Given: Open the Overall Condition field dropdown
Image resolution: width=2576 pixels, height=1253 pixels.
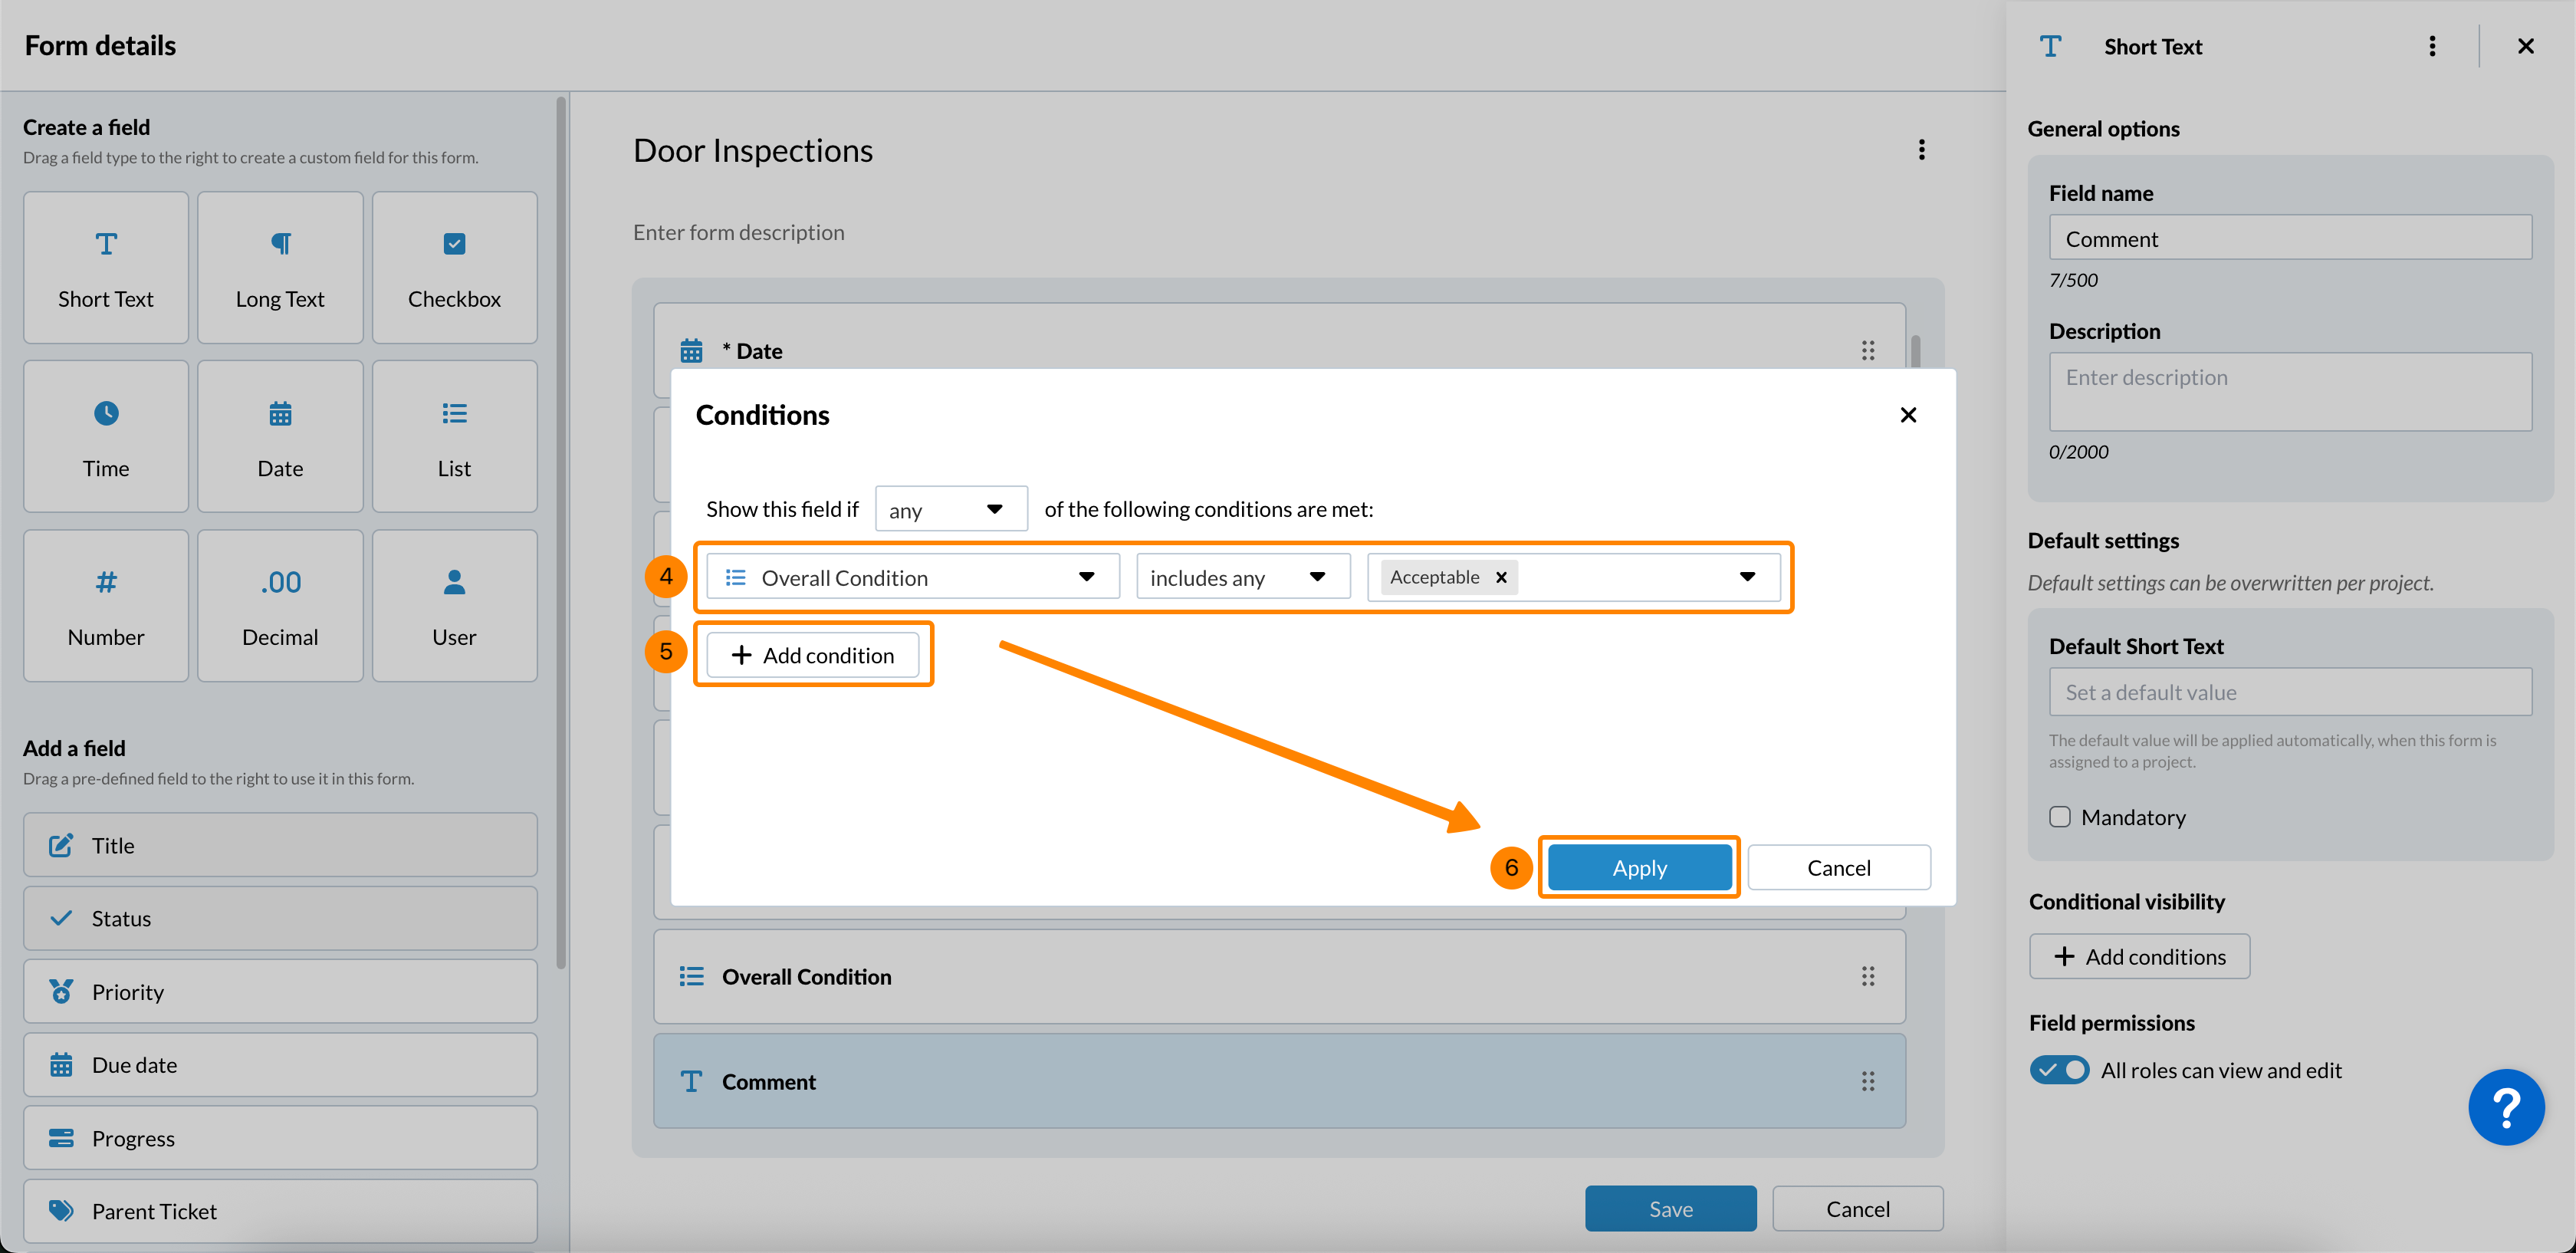Looking at the screenshot, I should pos(912,578).
